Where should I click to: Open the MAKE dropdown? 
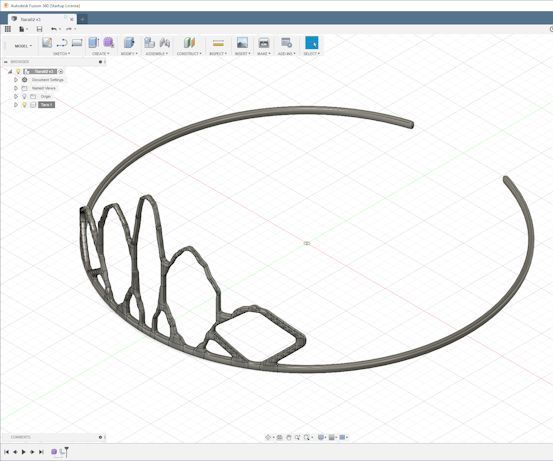point(263,54)
